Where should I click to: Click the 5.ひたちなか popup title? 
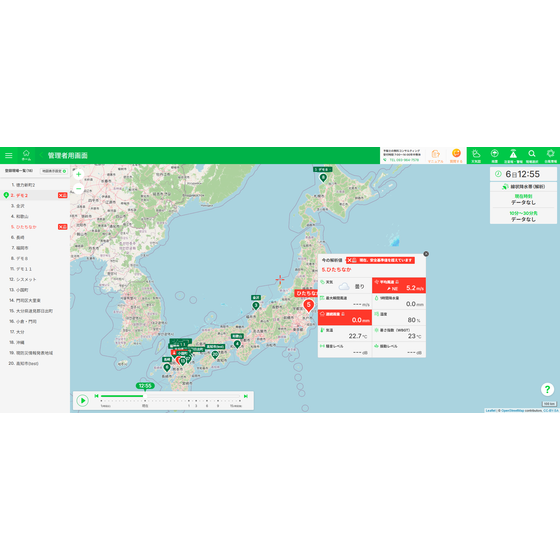[336, 270]
